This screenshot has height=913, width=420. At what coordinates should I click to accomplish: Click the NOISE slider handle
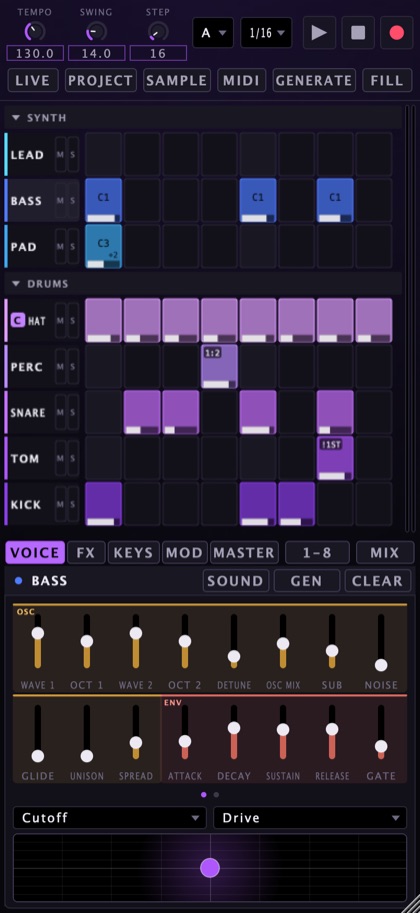click(x=381, y=665)
